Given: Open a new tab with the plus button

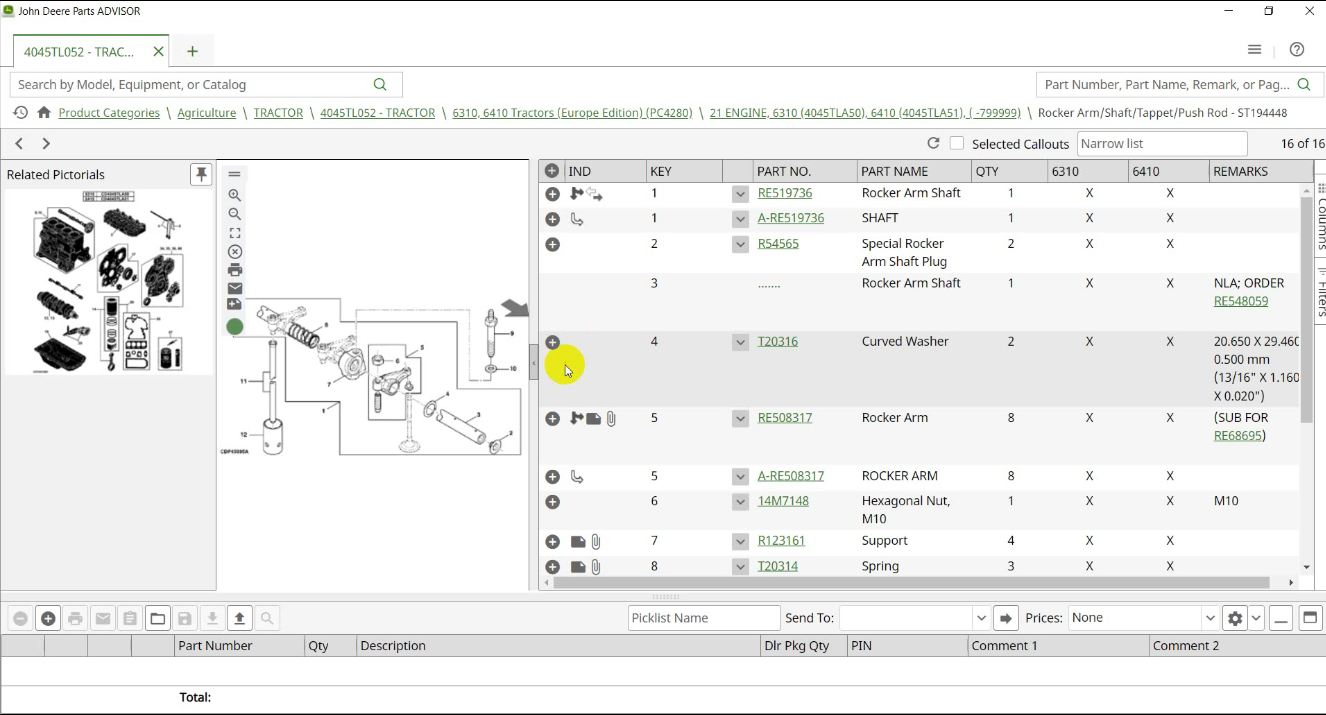Looking at the screenshot, I should tap(193, 52).
